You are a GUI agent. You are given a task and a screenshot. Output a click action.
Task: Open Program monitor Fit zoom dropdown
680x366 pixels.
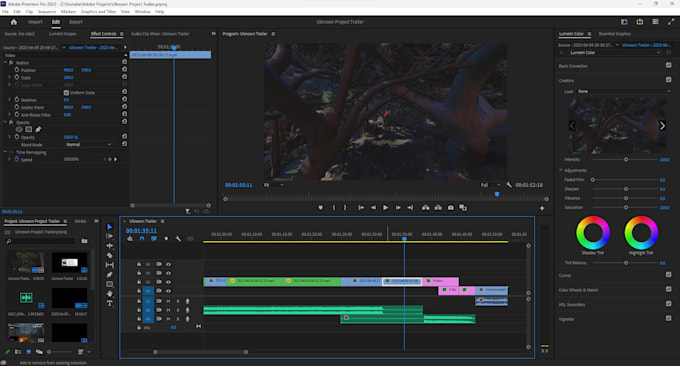tap(274, 185)
